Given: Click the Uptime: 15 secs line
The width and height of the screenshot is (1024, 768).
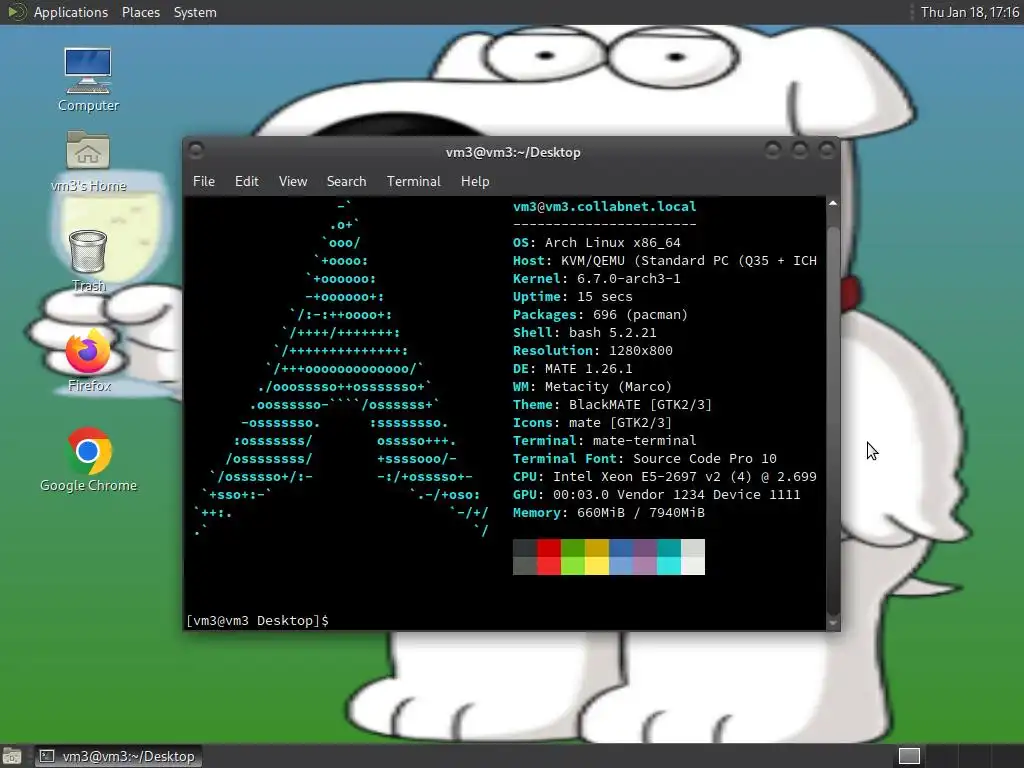Looking at the screenshot, I should (x=573, y=296).
